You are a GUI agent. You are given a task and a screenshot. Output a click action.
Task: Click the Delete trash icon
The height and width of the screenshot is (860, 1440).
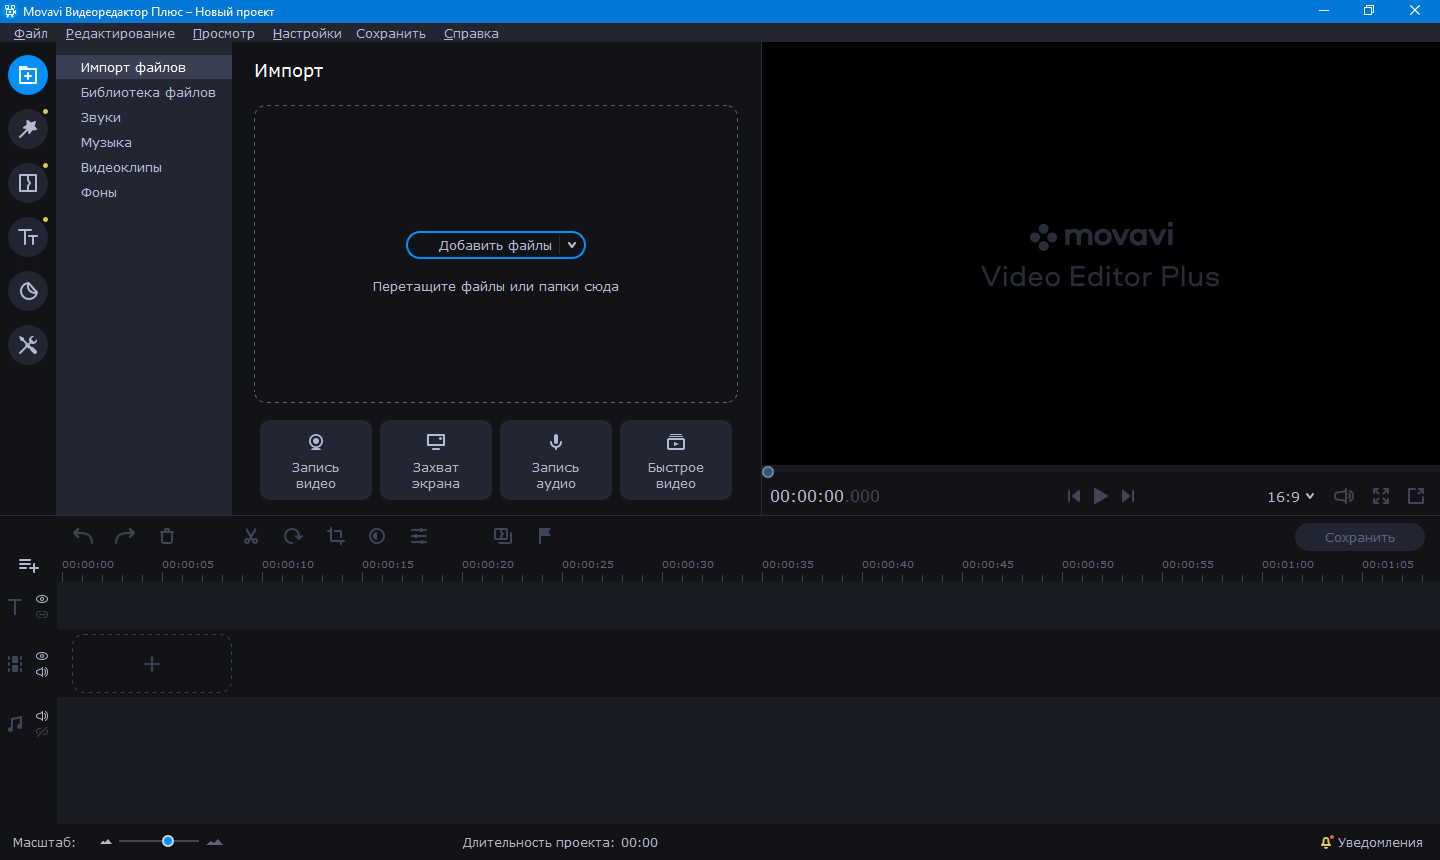[x=167, y=536]
